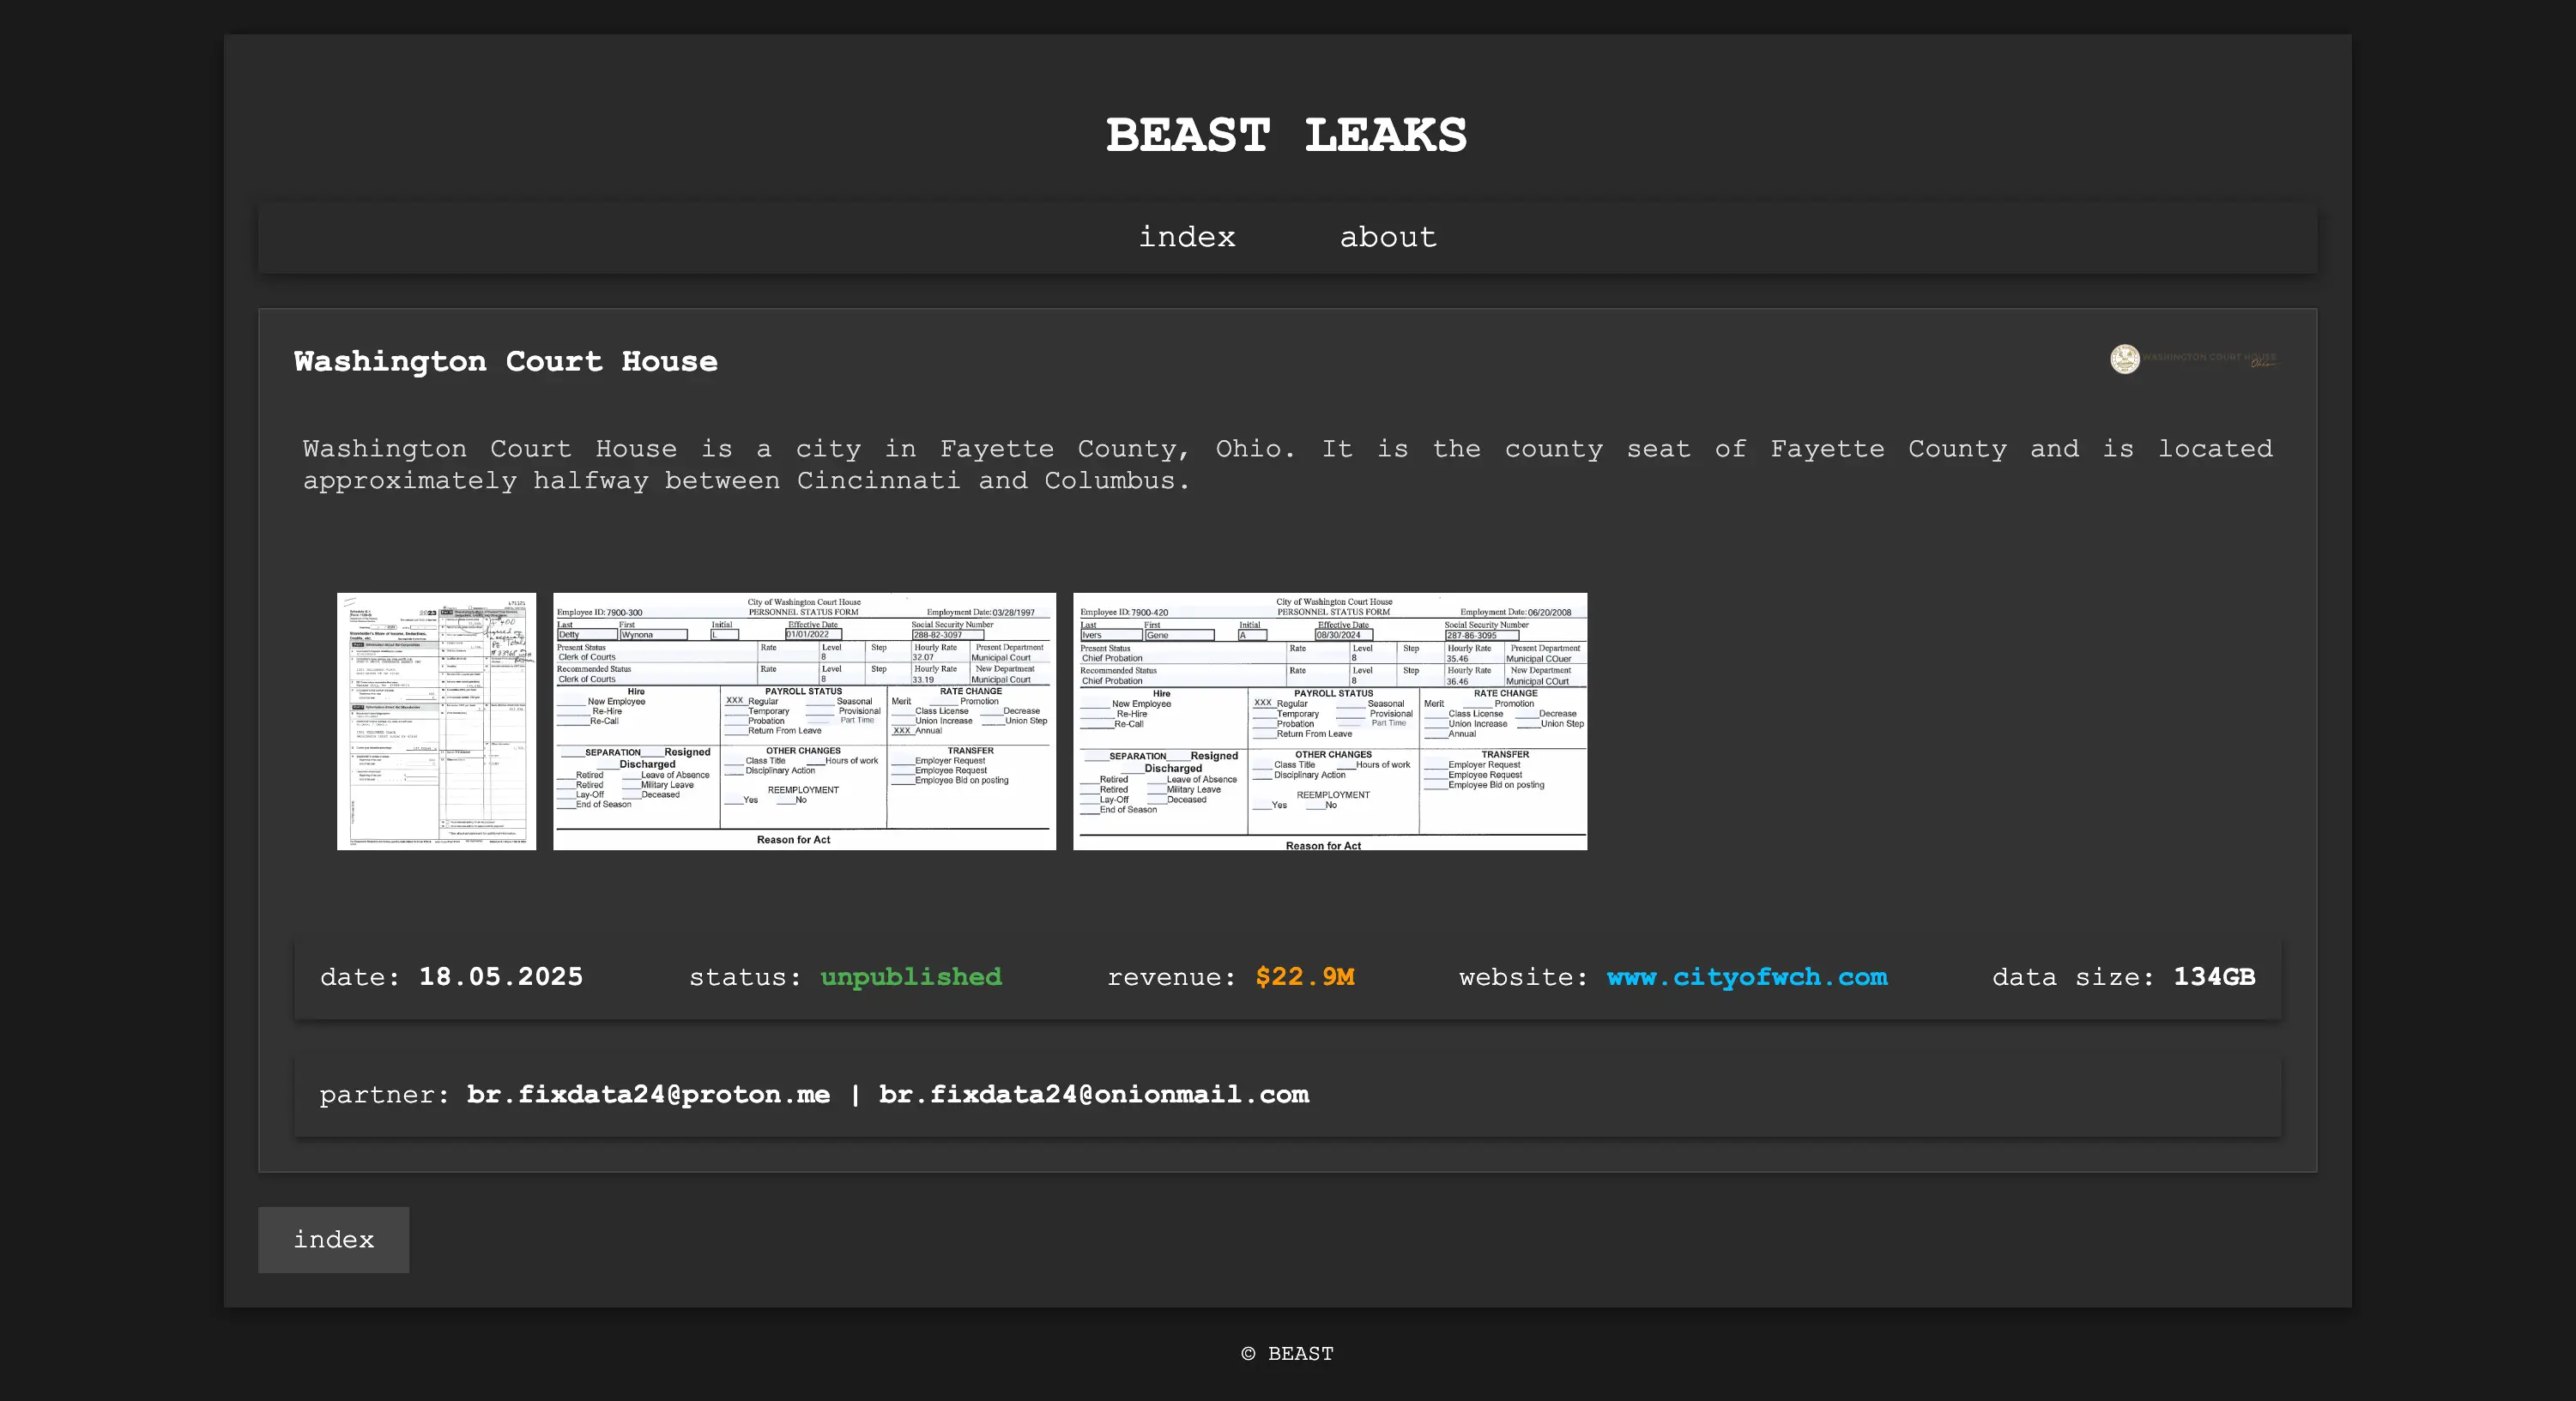Click the br.fixdata24@proton.me email address

point(648,1095)
